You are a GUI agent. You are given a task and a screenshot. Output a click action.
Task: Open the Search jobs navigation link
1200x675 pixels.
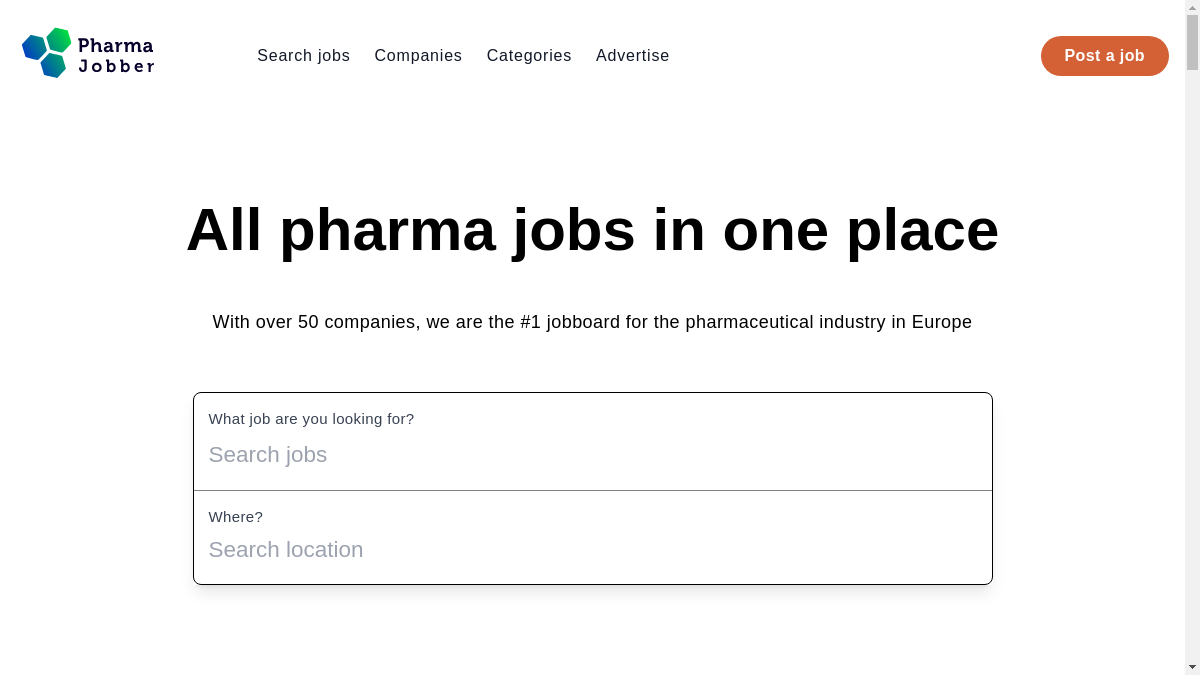click(x=303, y=56)
